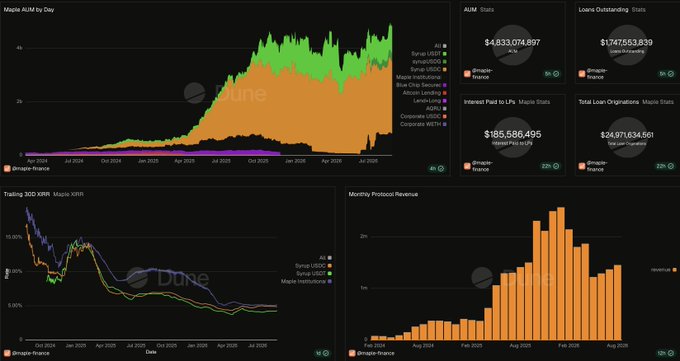Follow the @maple-finance link under Monthly Protocol Revenue
The image size is (680, 361).
[x=376, y=353]
